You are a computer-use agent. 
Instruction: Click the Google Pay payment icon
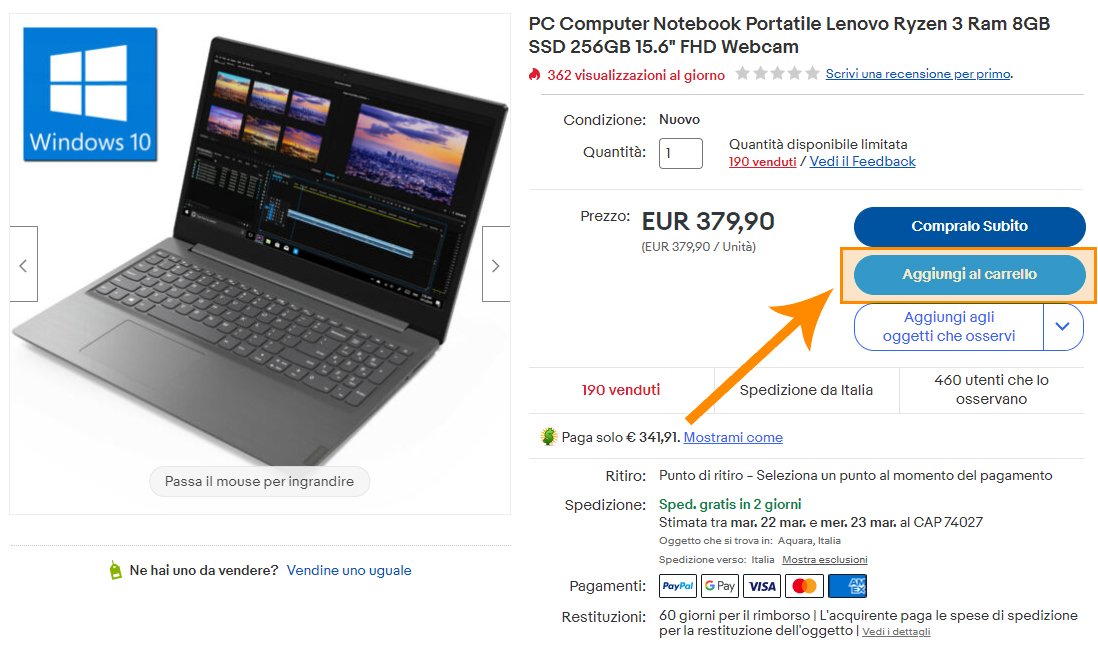pyautogui.click(x=720, y=586)
